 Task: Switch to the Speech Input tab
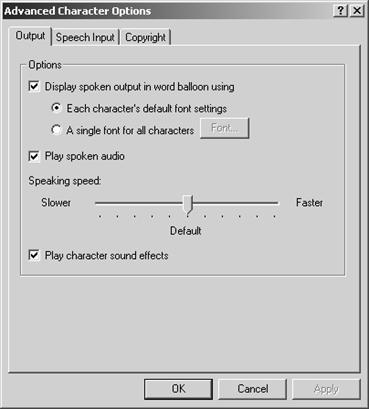click(x=85, y=37)
